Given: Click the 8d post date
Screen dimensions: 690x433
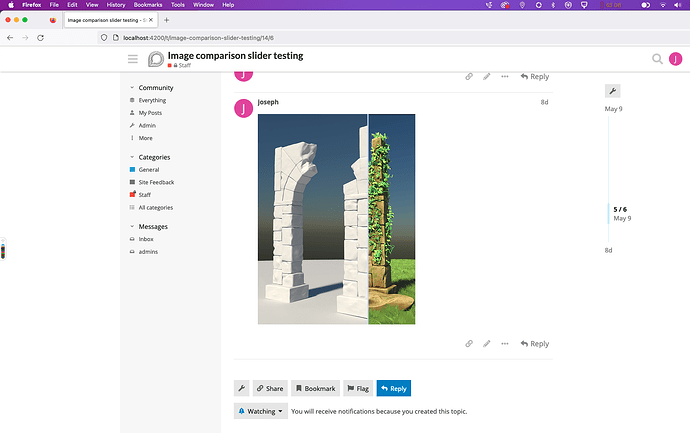Looking at the screenshot, I should click(x=544, y=102).
